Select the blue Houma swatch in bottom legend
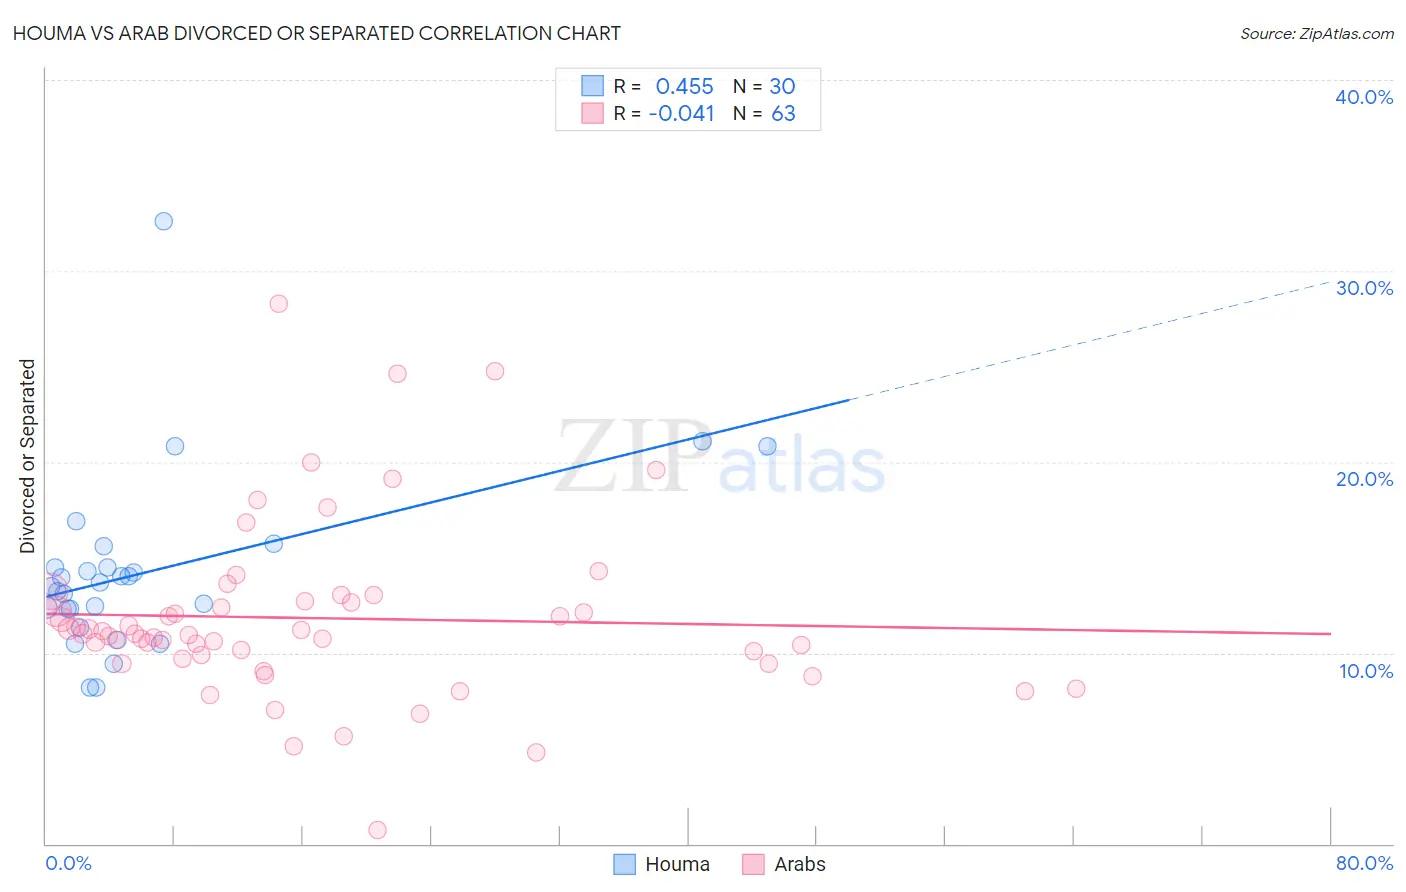Image resolution: width=1406 pixels, height=892 pixels. (624, 864)
